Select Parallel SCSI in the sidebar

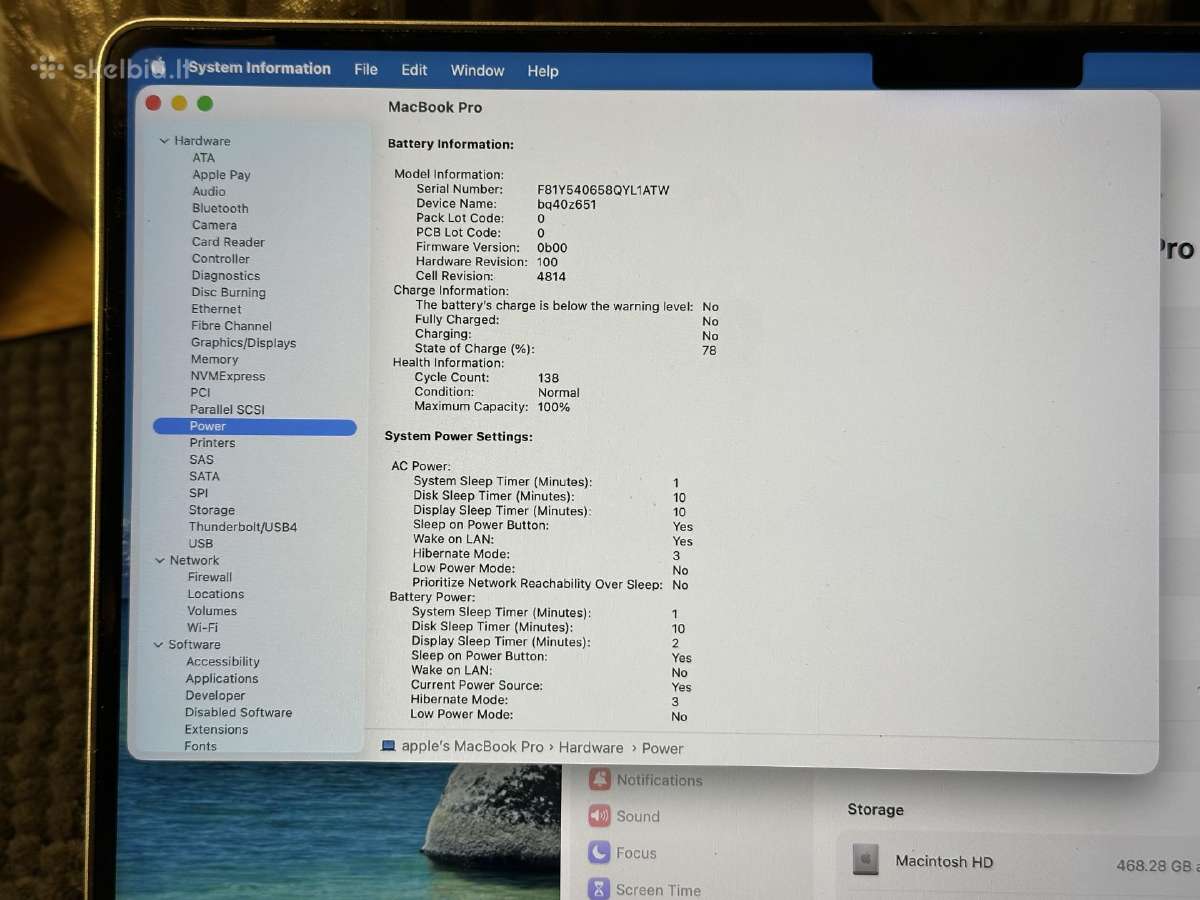[x=227, y=409]
